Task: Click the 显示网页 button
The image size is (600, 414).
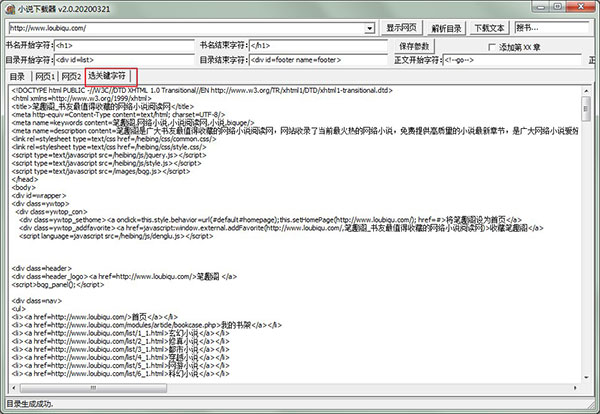Action: [x=401, y=28]
